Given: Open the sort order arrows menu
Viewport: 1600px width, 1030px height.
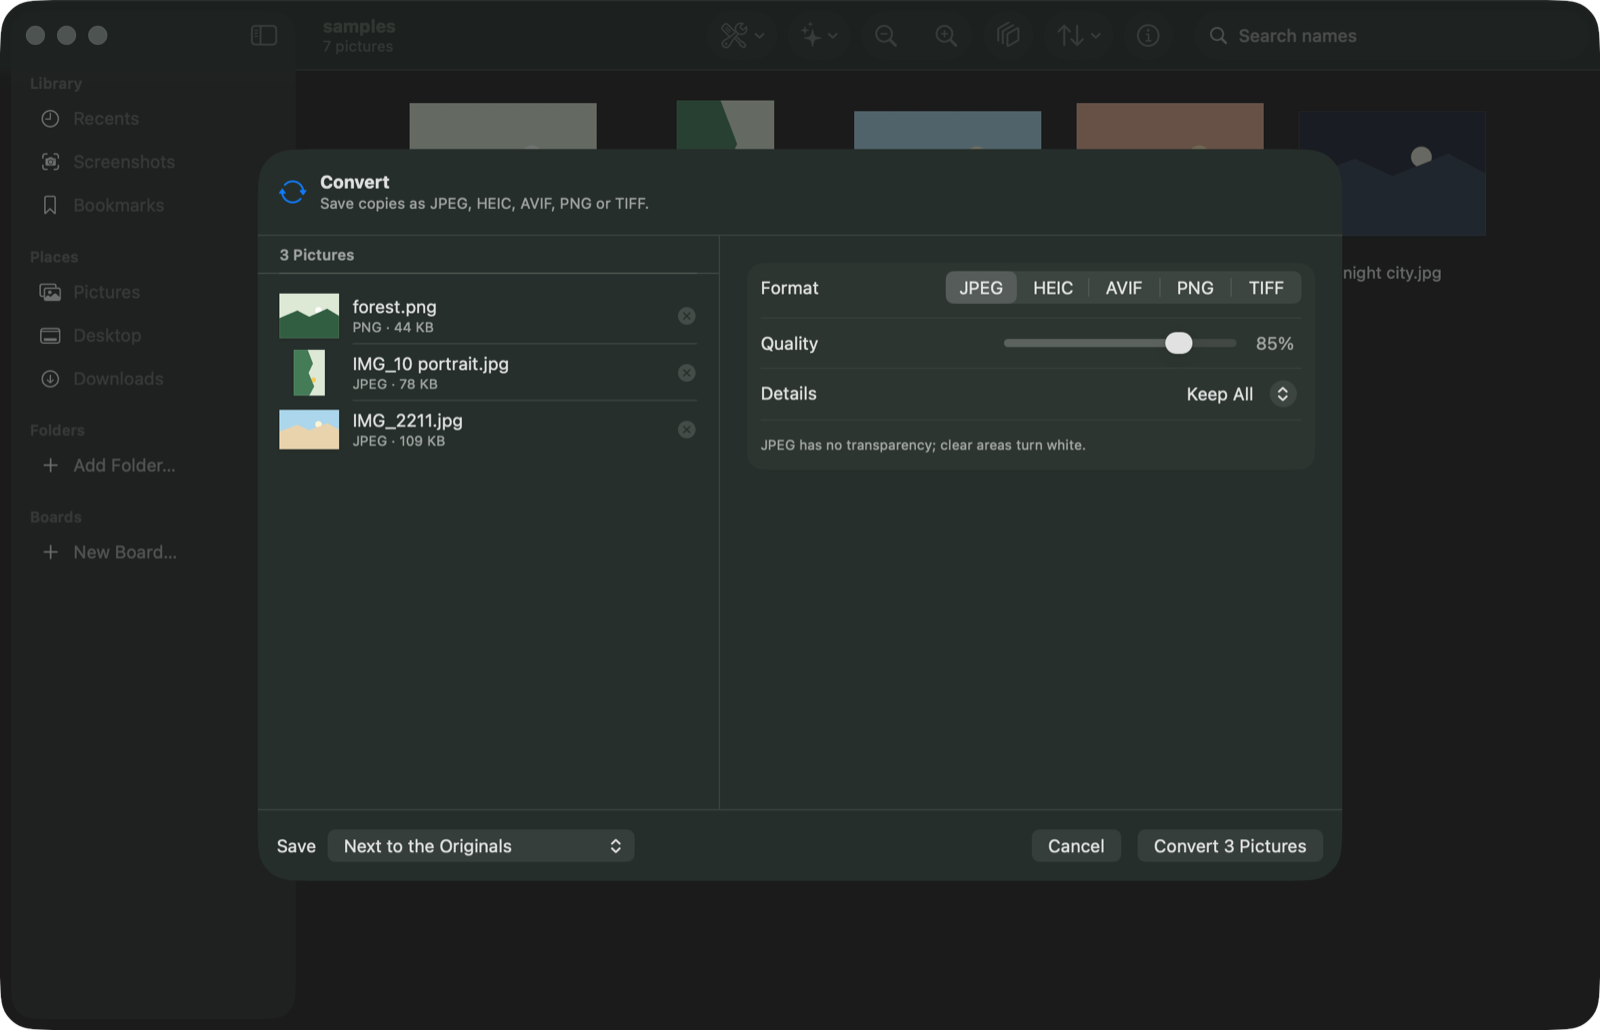Looking at the screenshot, I should (x=1078, y=36).
